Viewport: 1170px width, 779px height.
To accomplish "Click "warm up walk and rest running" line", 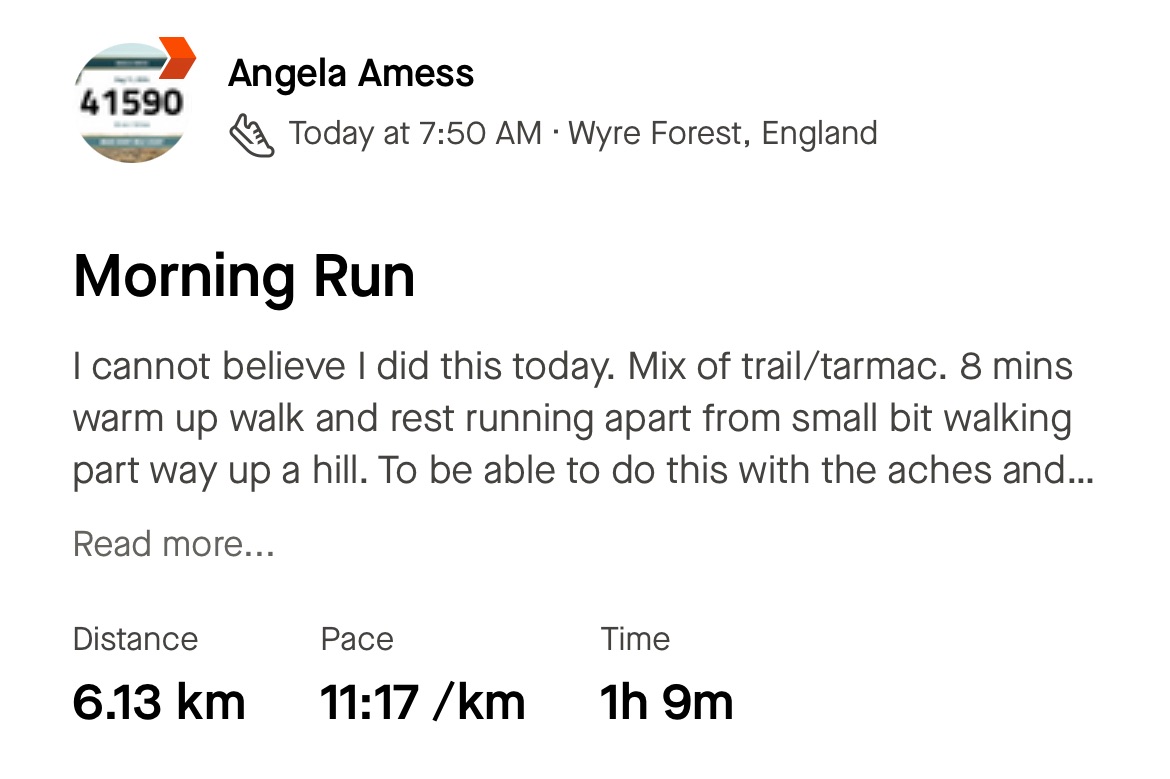I will (x=330, y=420).
